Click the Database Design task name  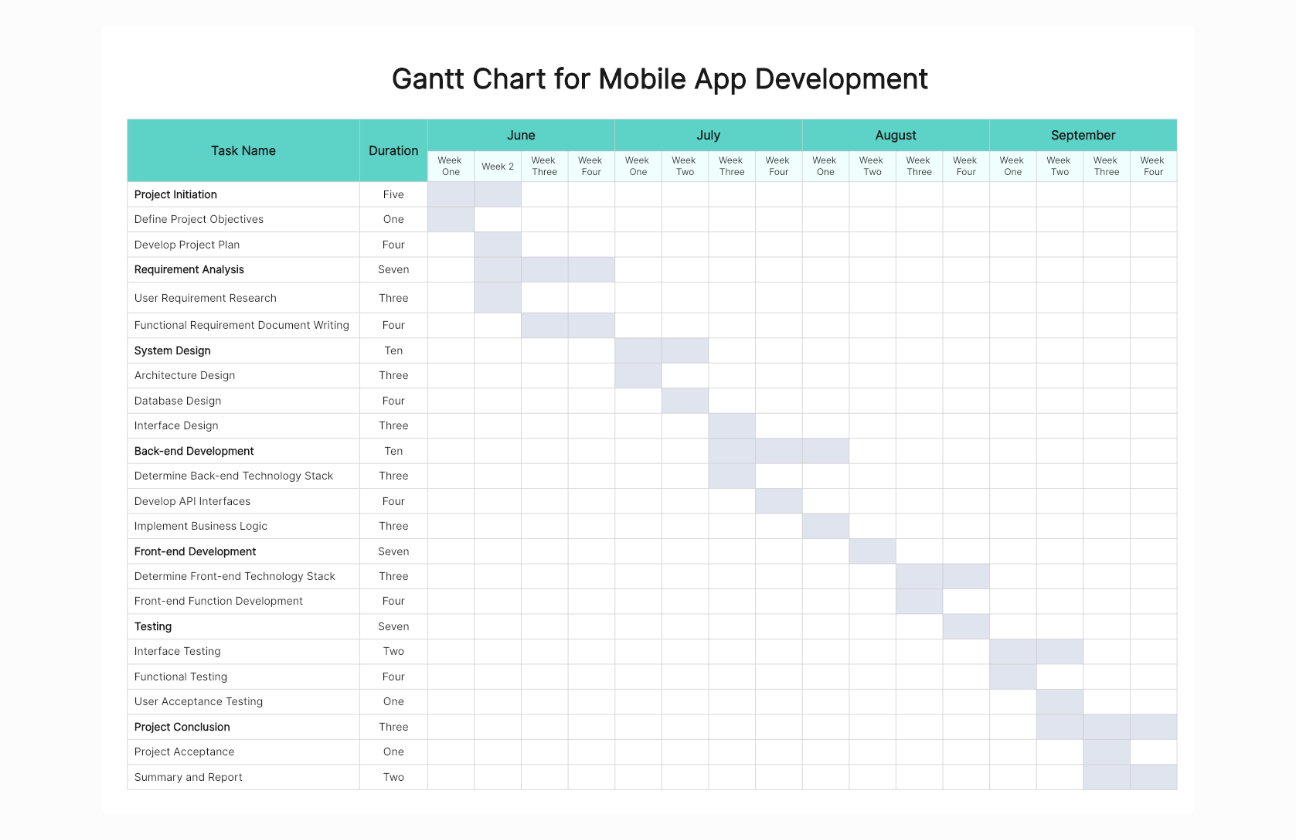[x=178, y=401]
